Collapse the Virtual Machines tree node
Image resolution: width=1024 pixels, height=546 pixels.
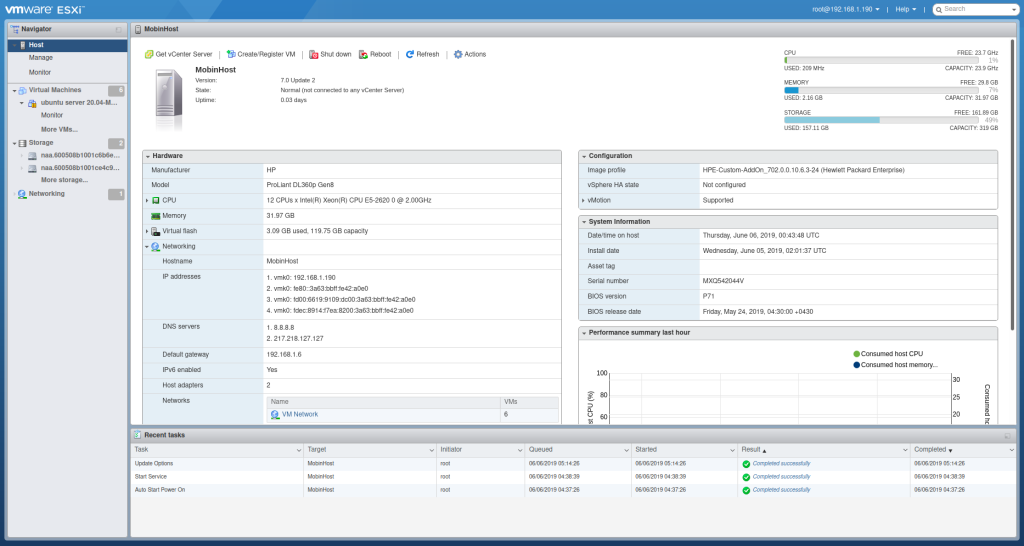[14, 91]
